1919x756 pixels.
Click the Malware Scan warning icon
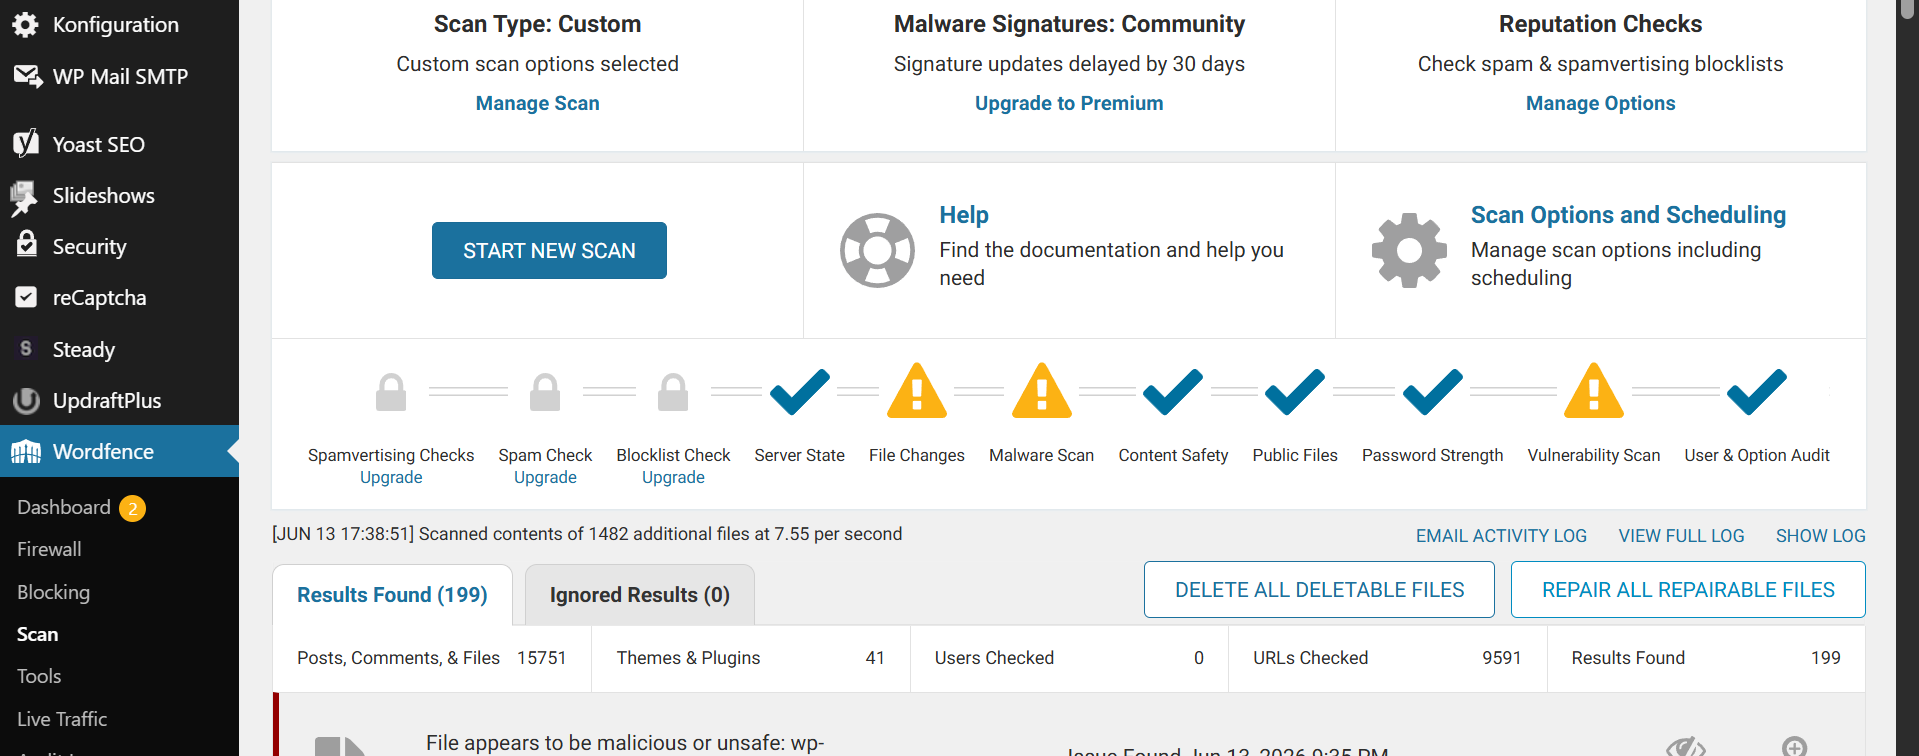[1042, 391]
